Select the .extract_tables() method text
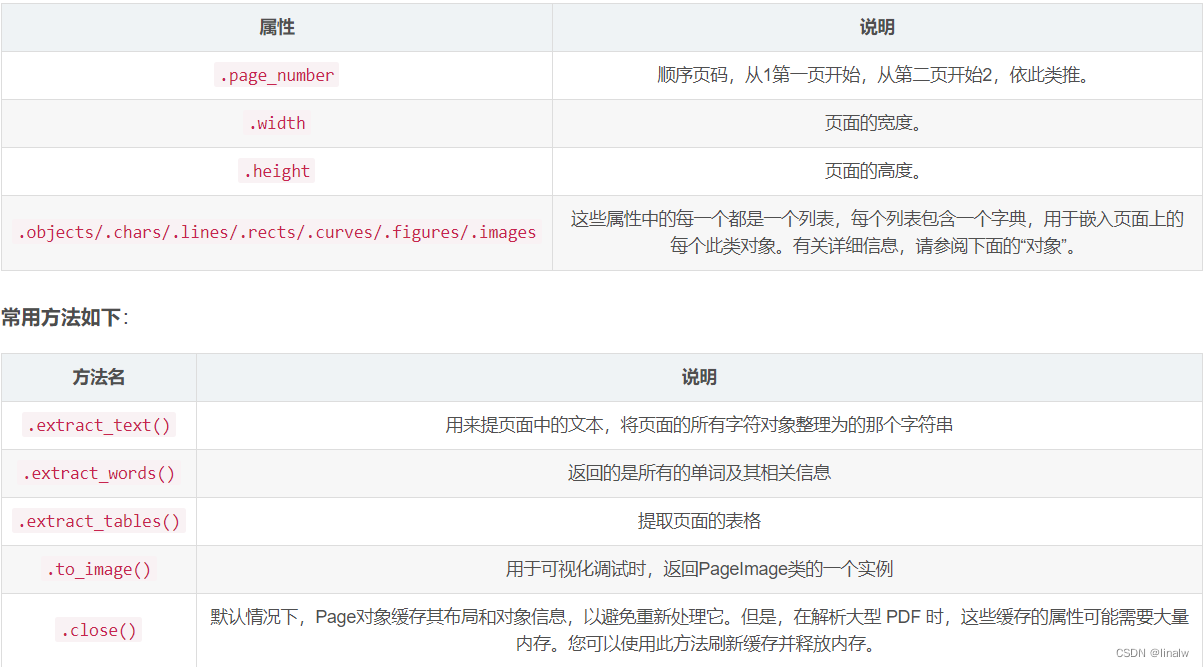 (98, 521)
